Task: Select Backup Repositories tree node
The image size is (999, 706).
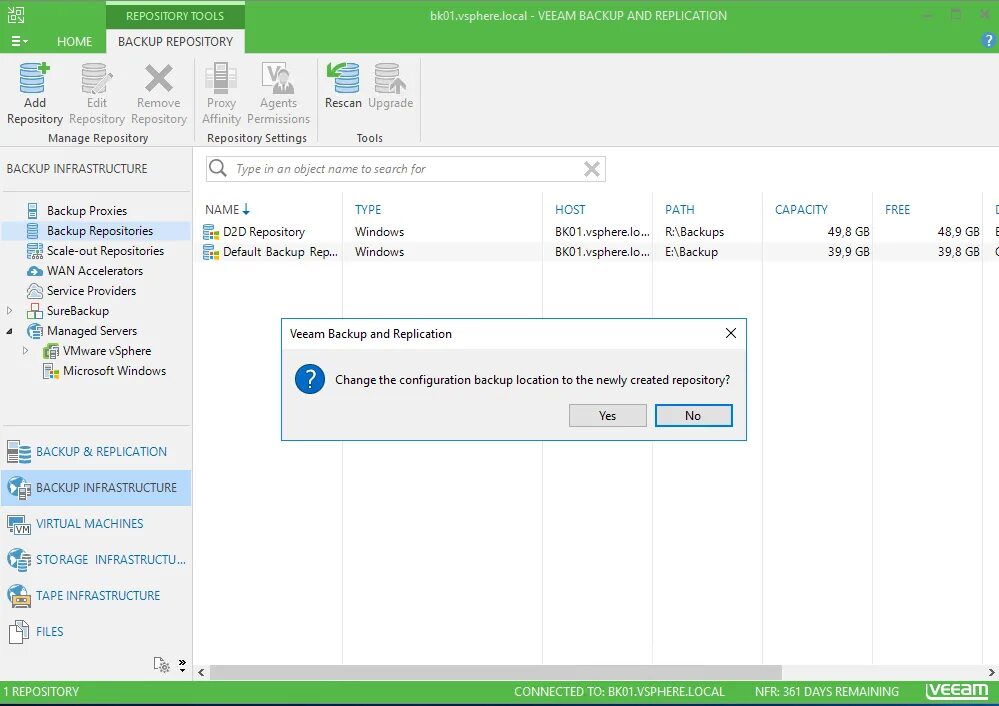Action: tap(99, 231)
